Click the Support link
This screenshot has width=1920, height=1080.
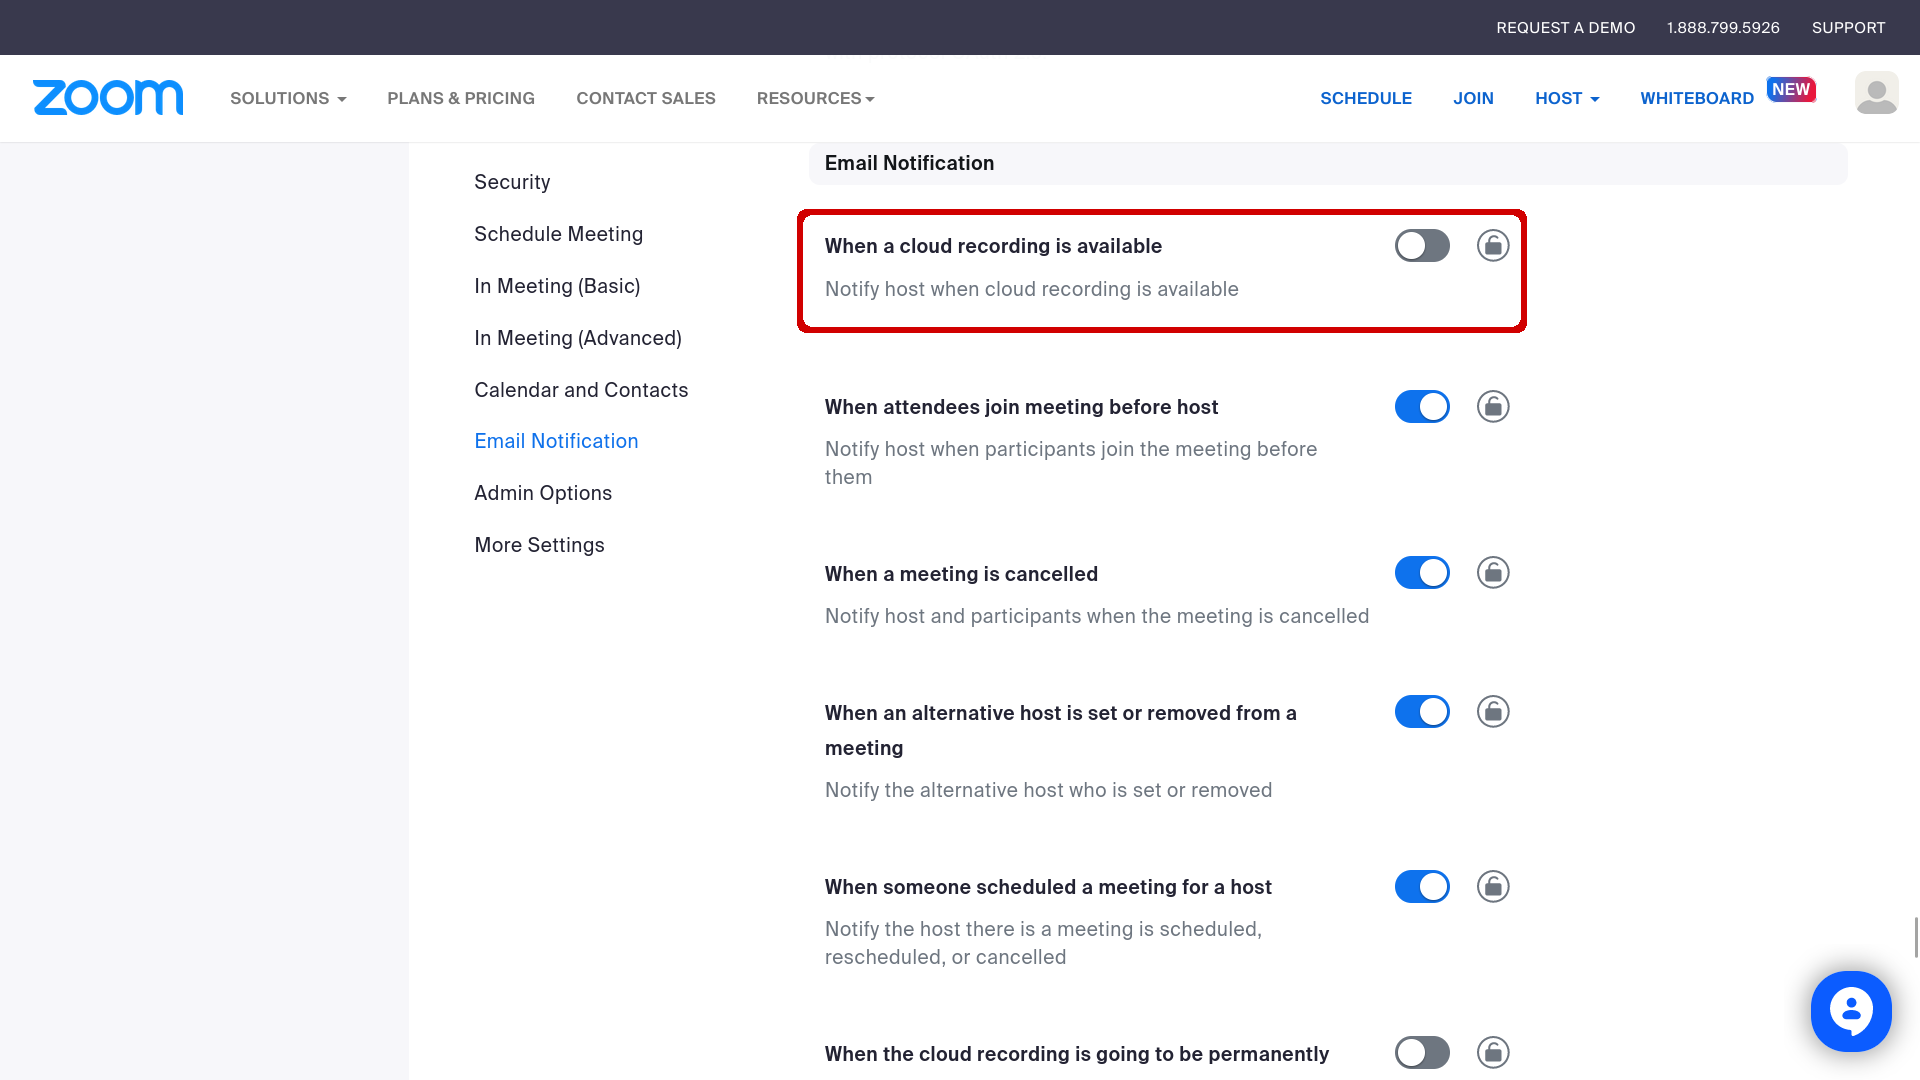1848,28
